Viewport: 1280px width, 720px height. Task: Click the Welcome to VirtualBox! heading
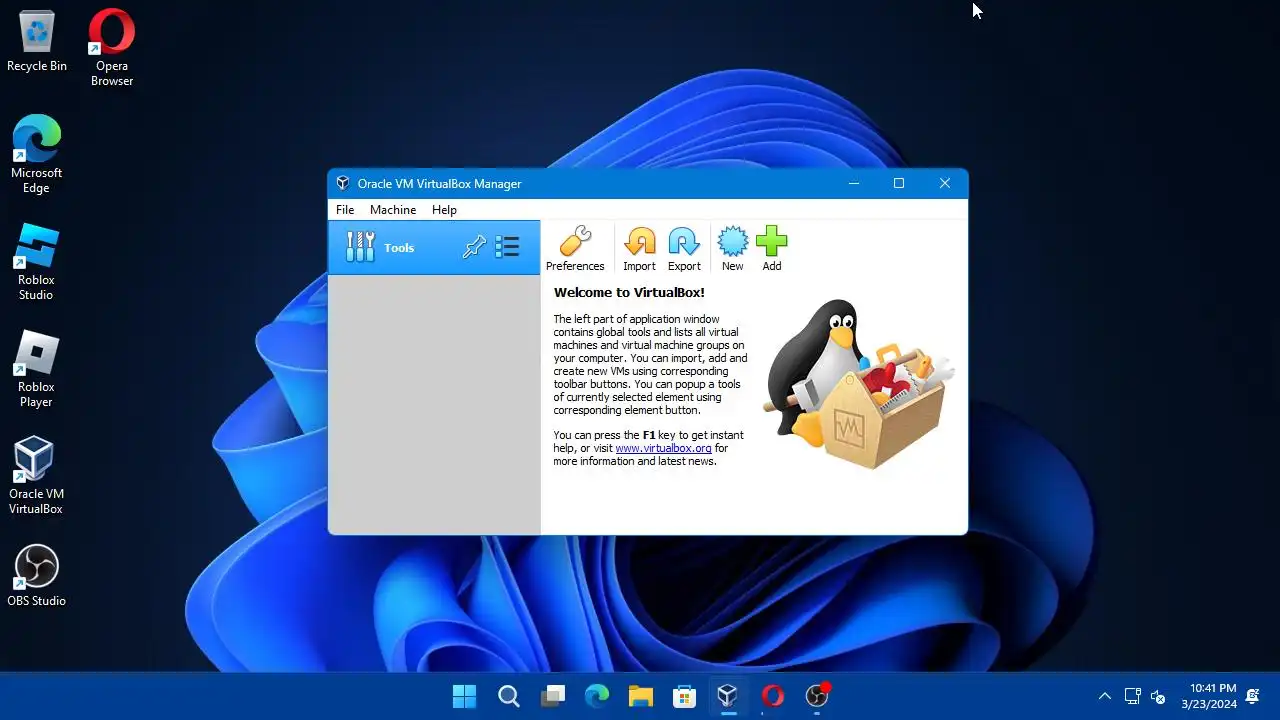pyautogui.click(x=629, y=293)
